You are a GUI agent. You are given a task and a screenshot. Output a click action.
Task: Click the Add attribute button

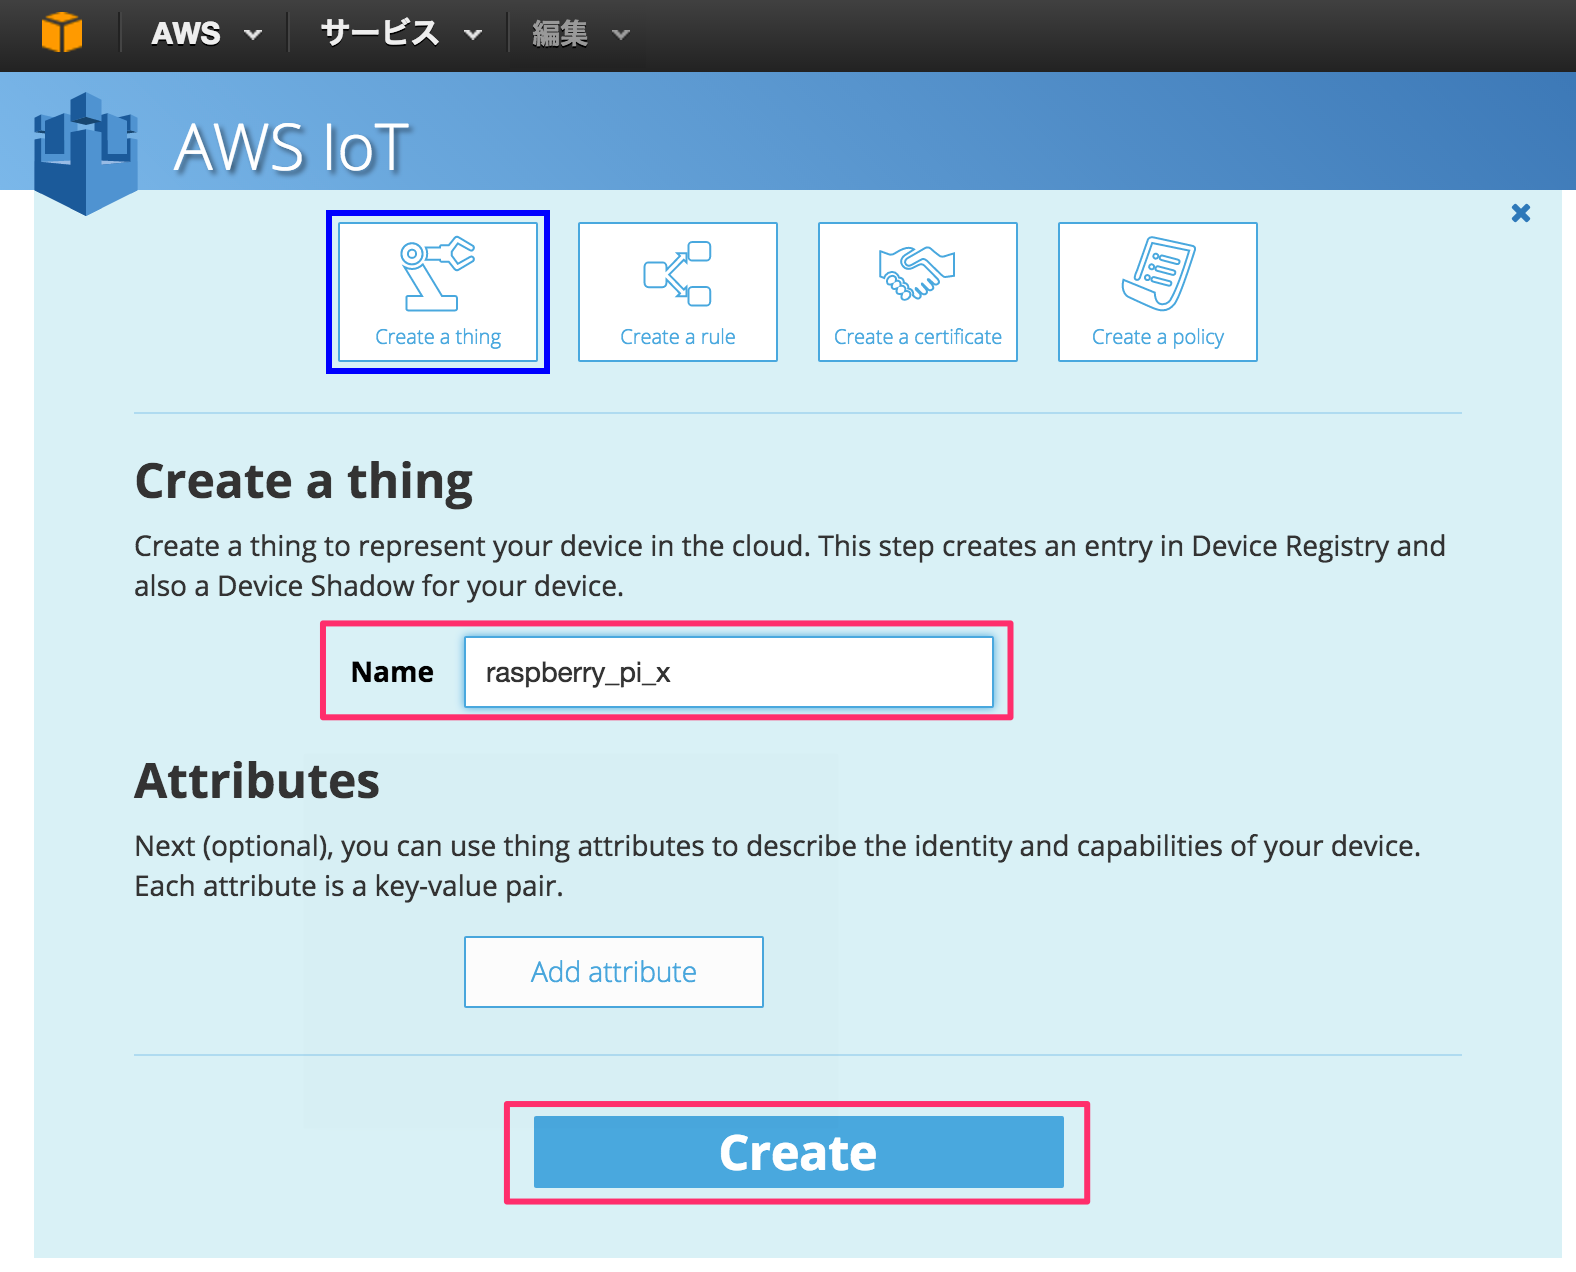(x=614, y=972)
